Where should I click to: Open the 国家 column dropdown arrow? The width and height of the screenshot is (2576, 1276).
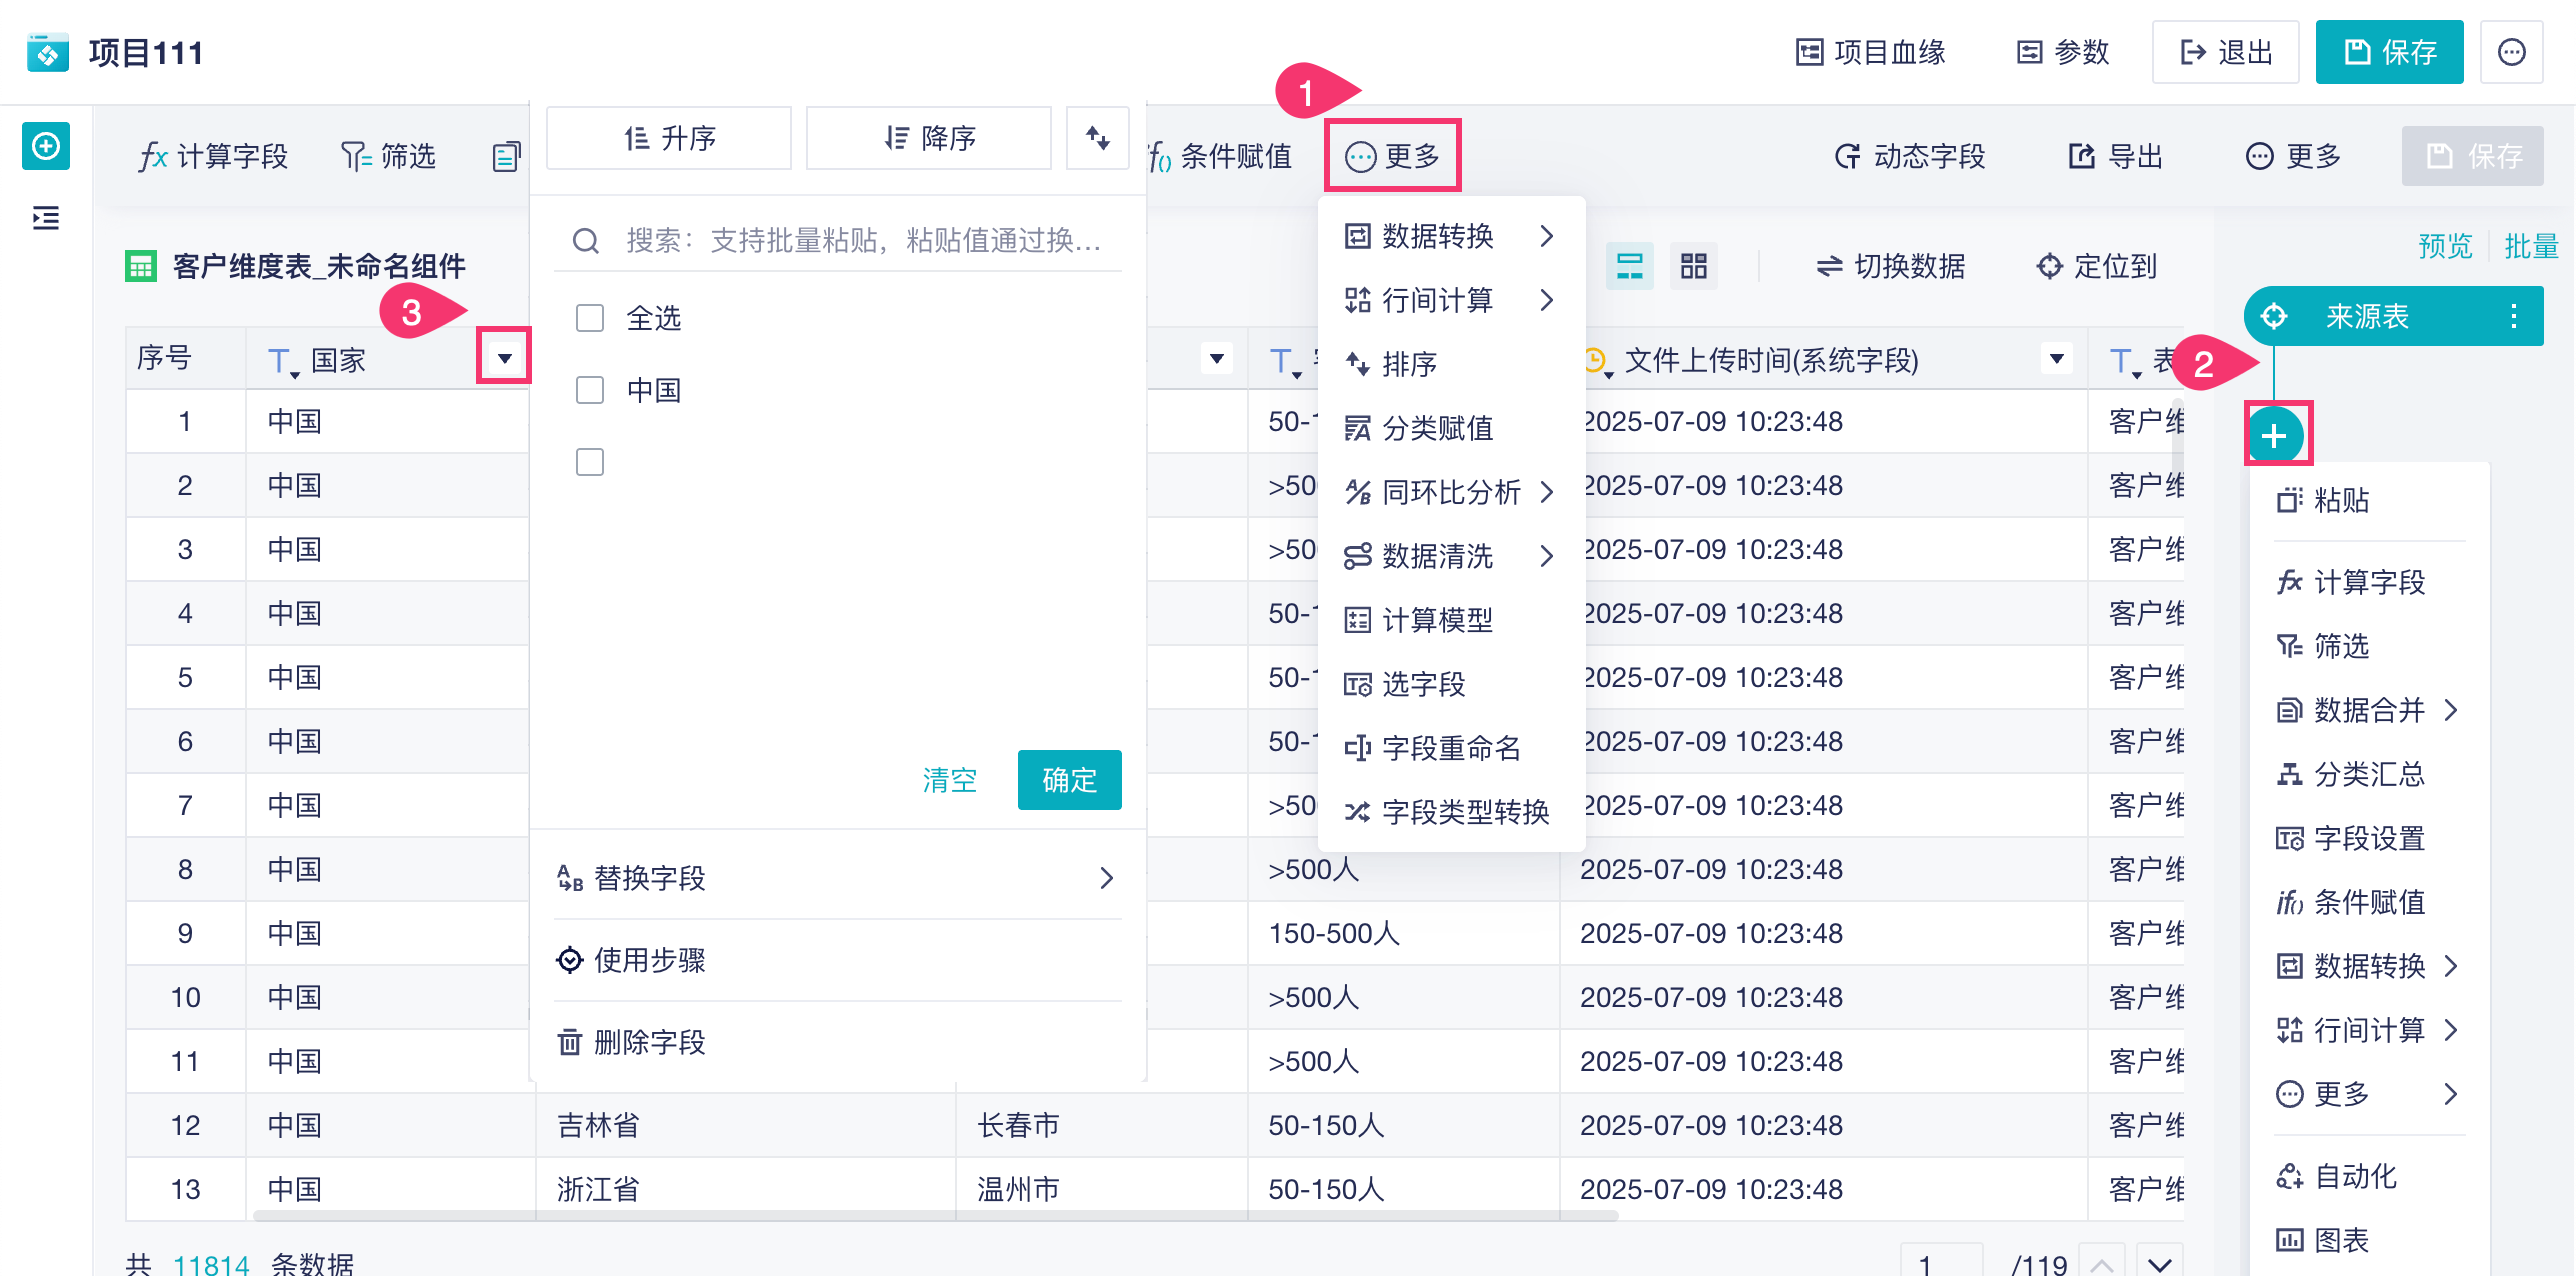pos(504,358)
